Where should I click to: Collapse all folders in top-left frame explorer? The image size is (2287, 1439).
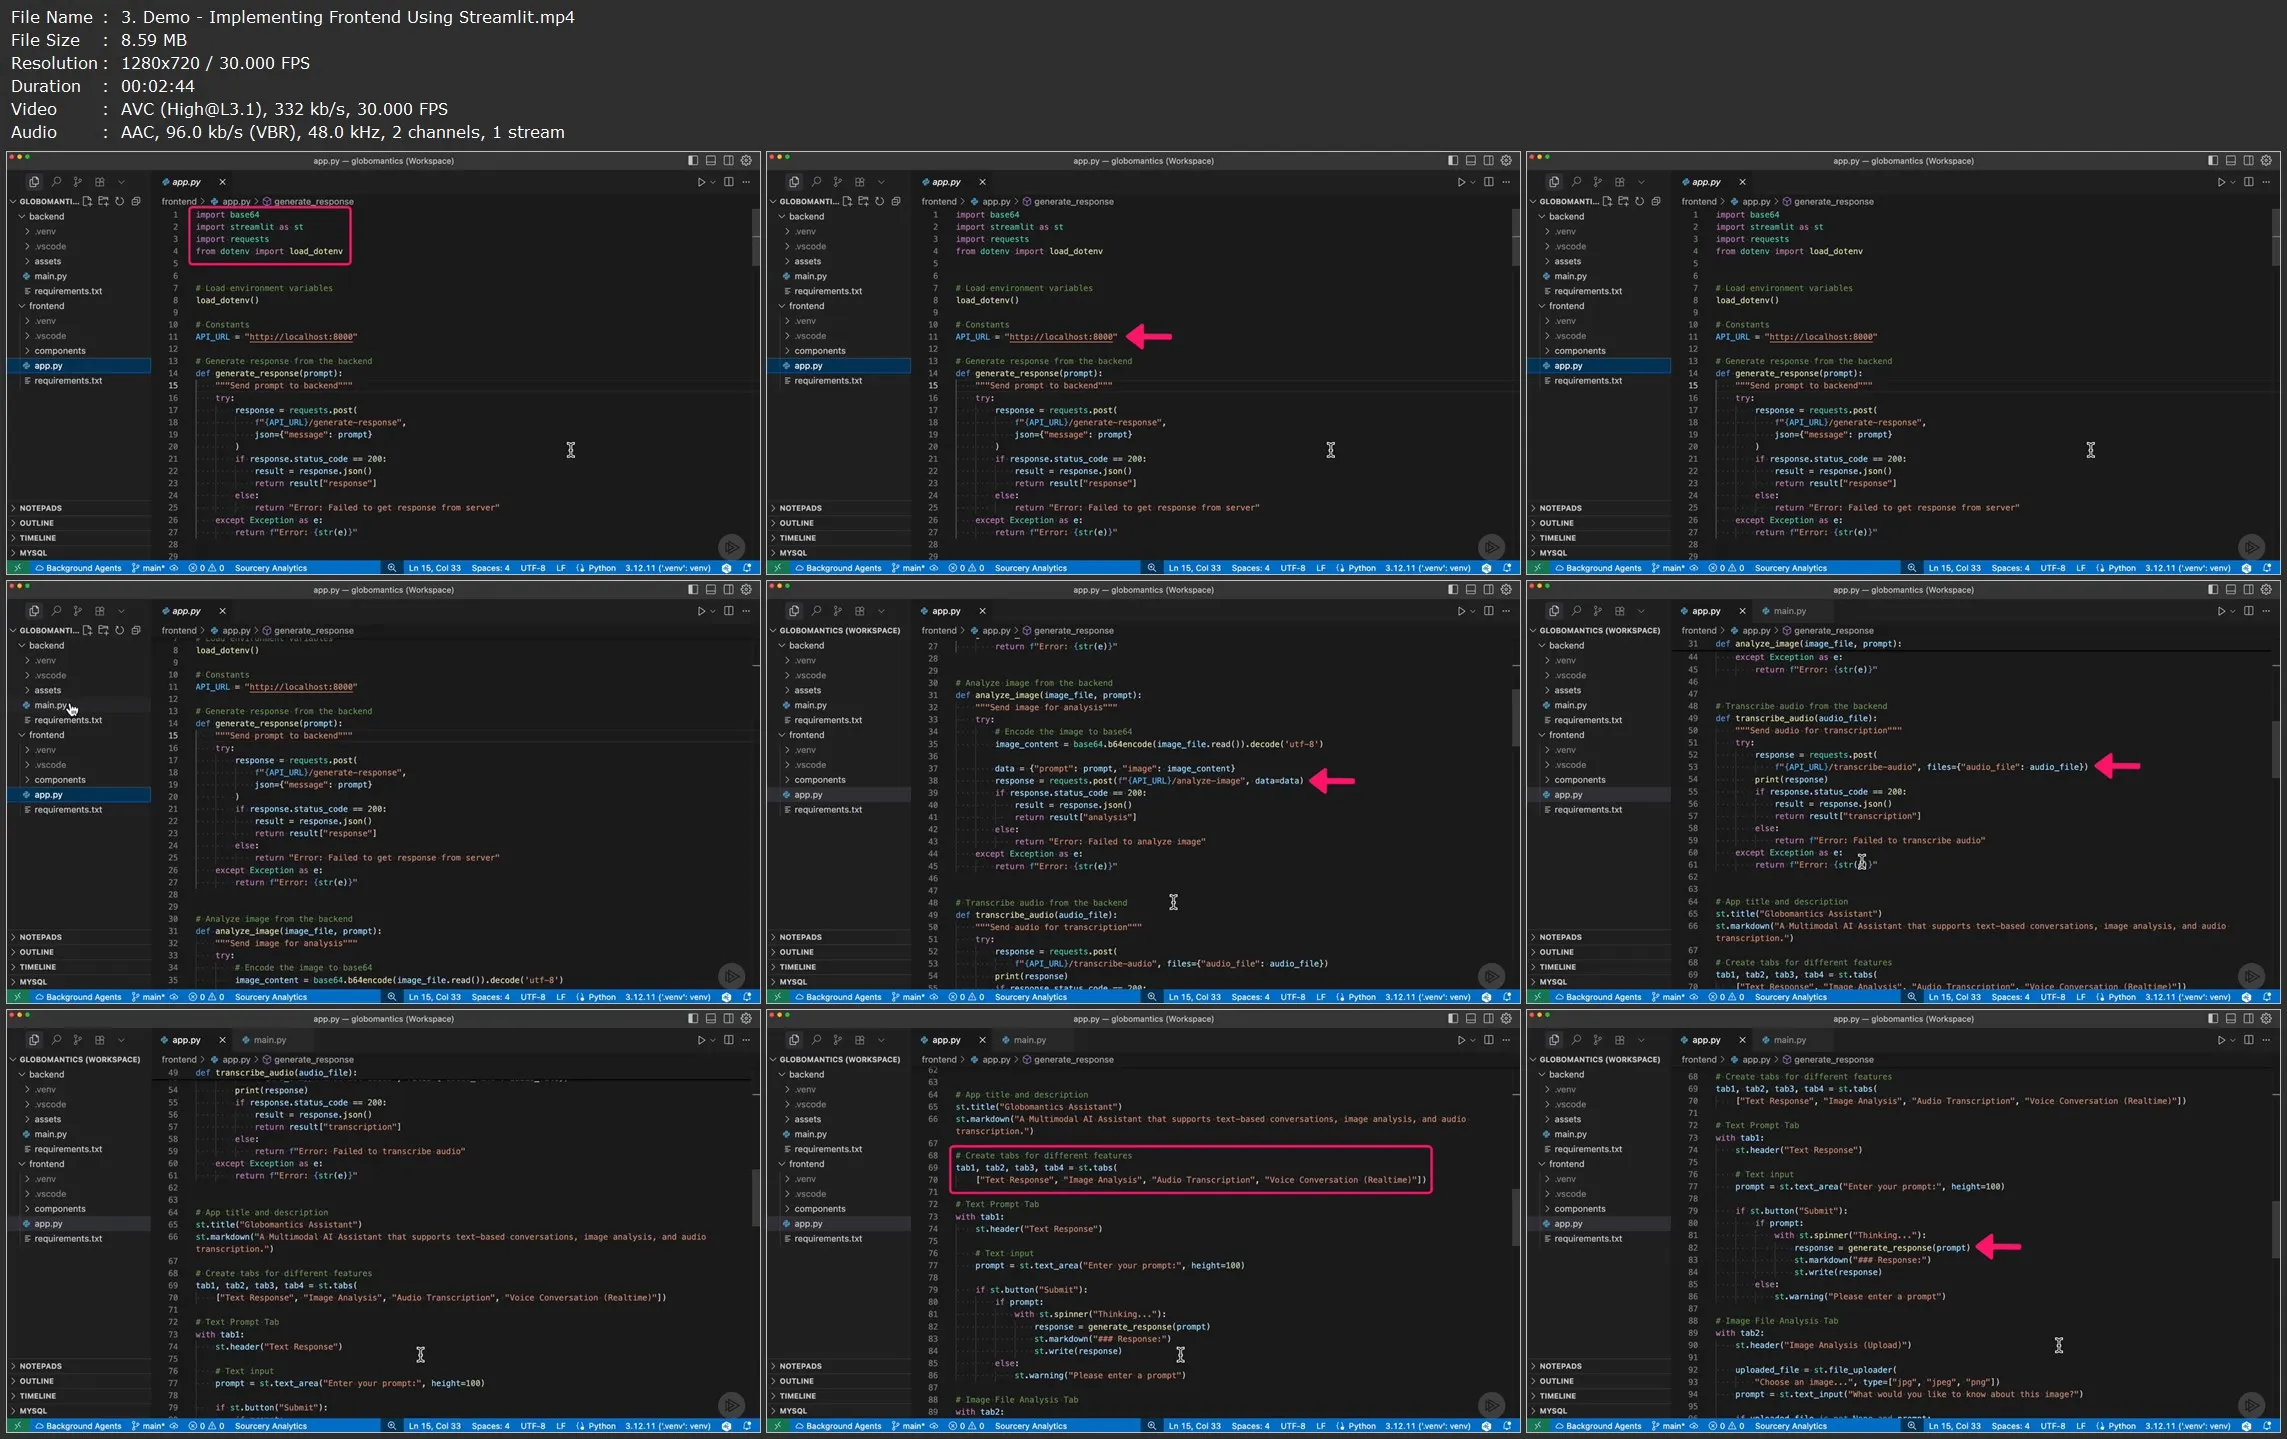pos(136,201)
